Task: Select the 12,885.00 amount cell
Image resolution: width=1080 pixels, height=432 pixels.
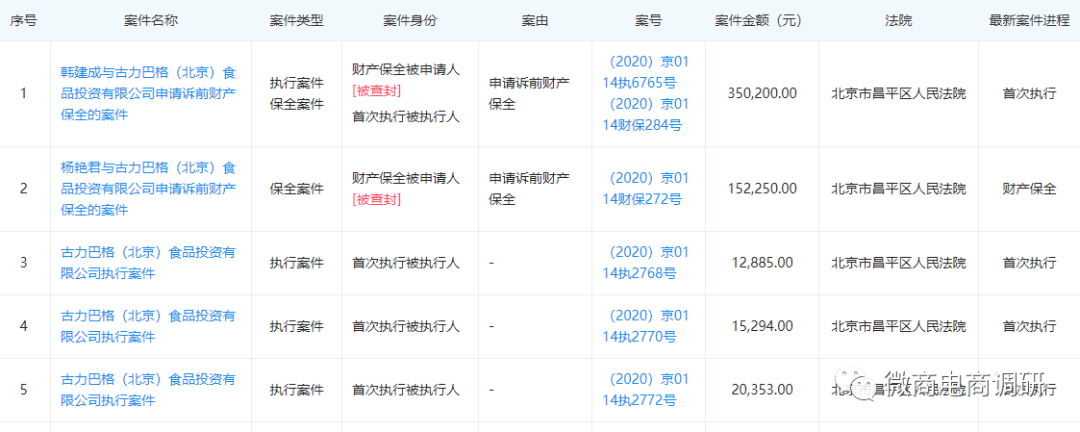Action: tap(762, 262)
